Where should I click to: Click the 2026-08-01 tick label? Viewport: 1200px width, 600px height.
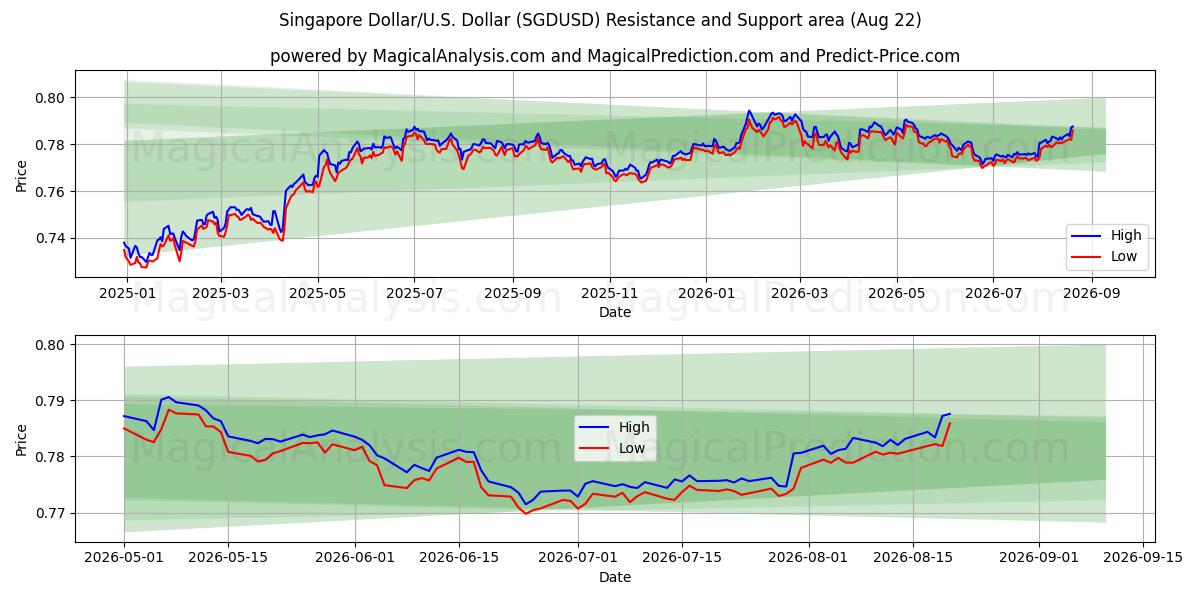(x=808, y=559)
